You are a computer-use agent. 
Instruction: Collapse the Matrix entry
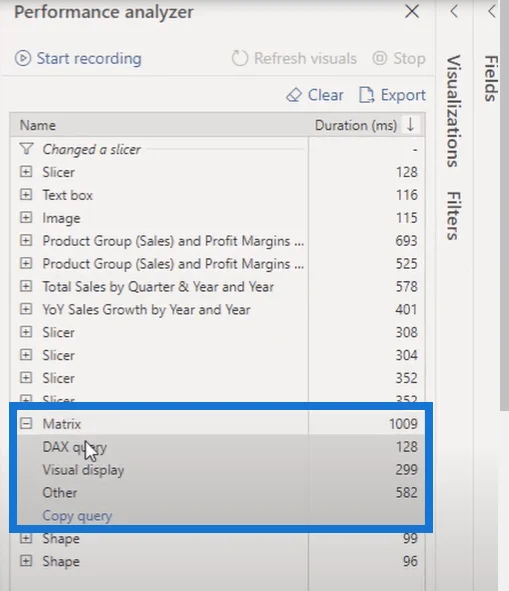coord(26,424)
